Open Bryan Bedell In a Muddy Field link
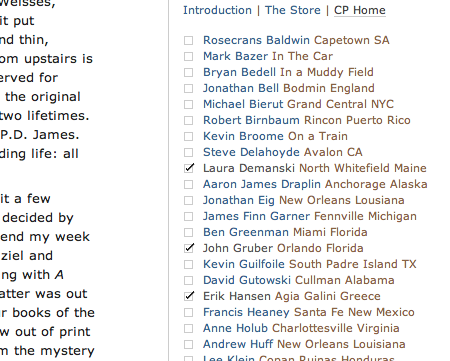This screenshot has width=450, height=361. tap(288, 72)
